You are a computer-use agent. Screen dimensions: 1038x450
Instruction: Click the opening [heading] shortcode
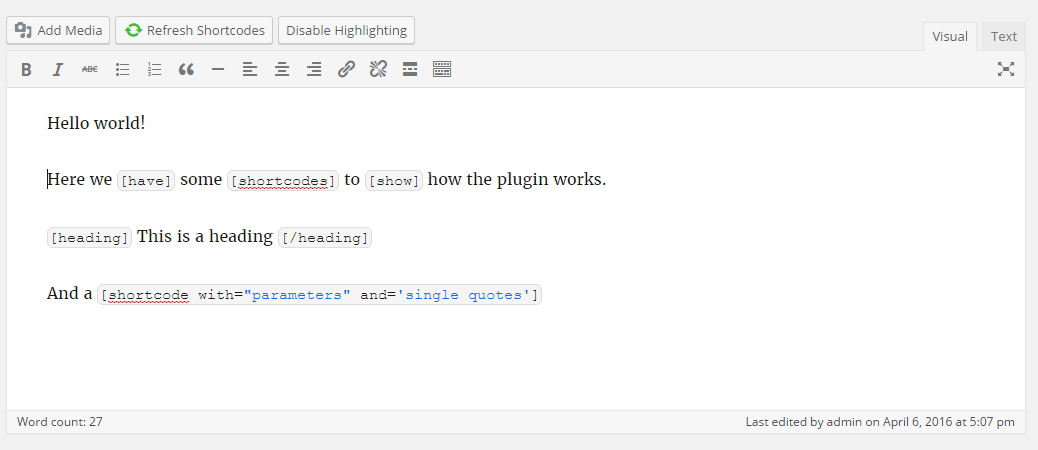[x=89, y=238]
